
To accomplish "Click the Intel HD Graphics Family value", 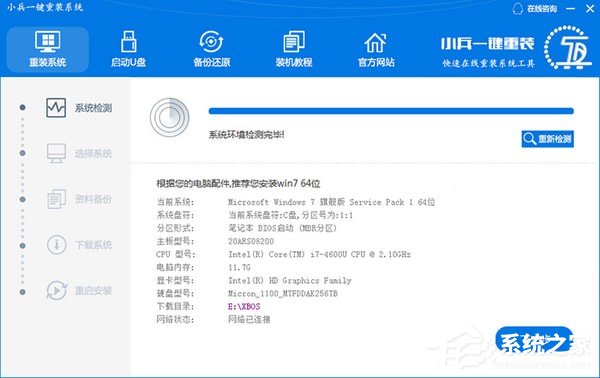I will pyautogui.click(x=290, y=280).
